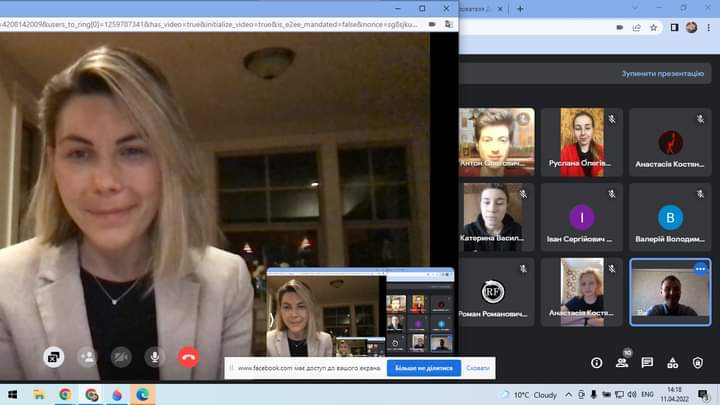Add people to the Messenger call
The image size is (720, 405).
click(88, 356)
